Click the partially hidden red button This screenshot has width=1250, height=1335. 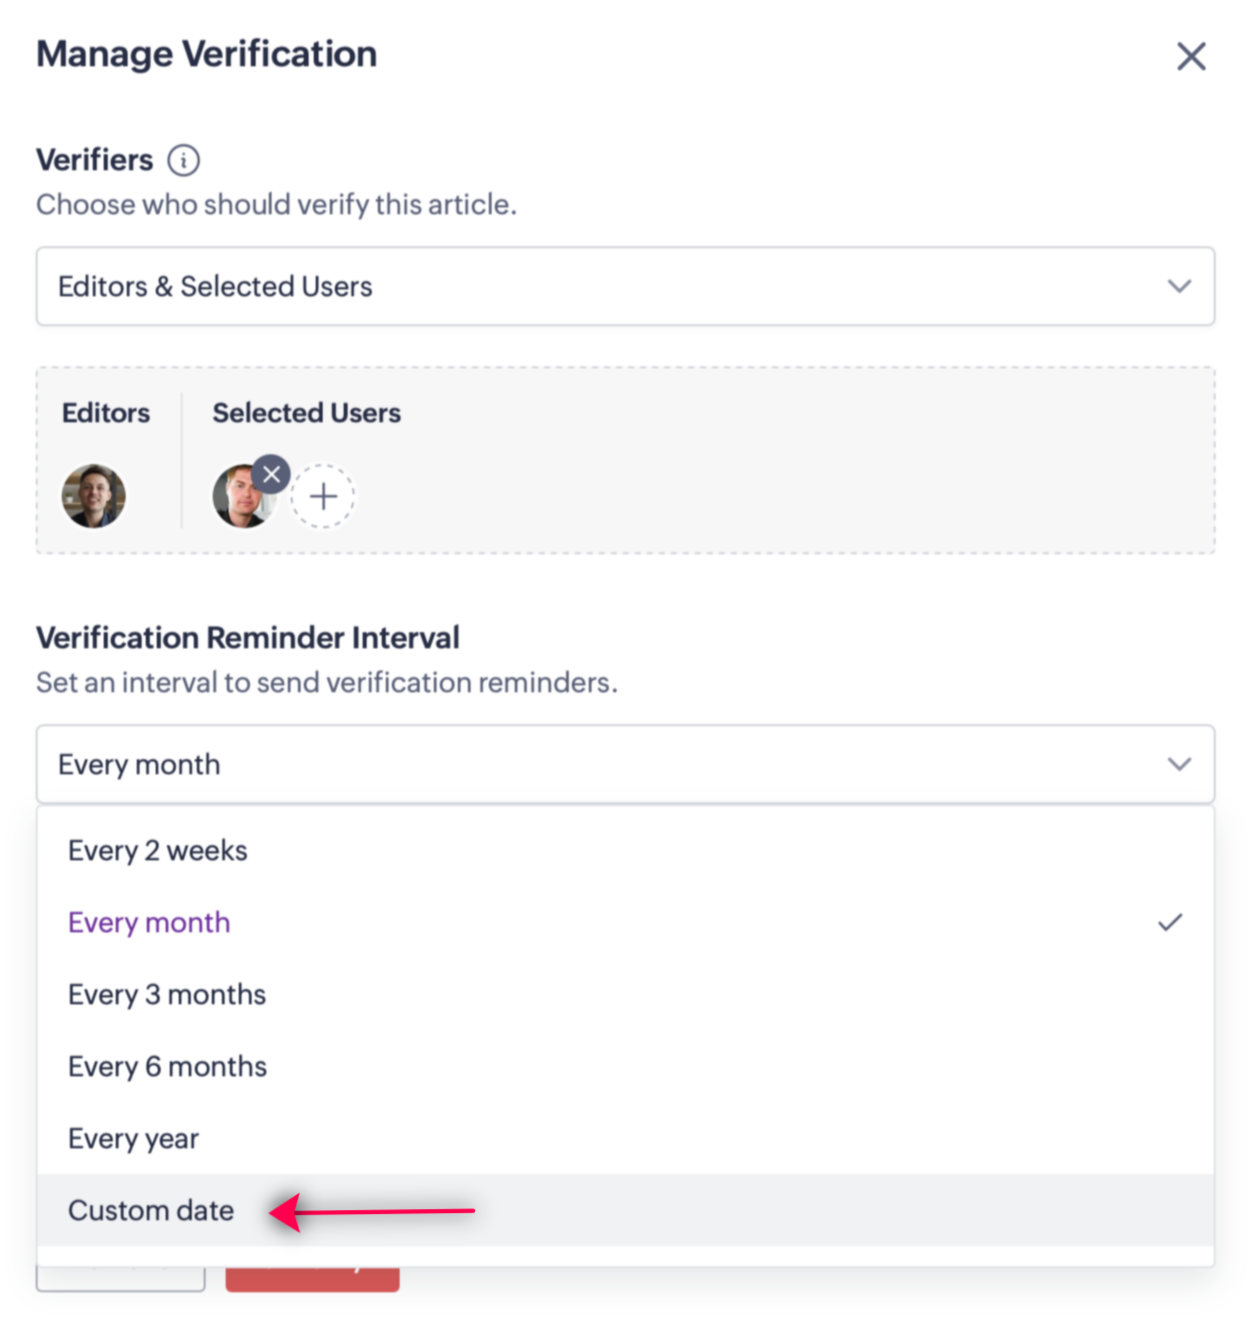click(x=312, y=1279)
